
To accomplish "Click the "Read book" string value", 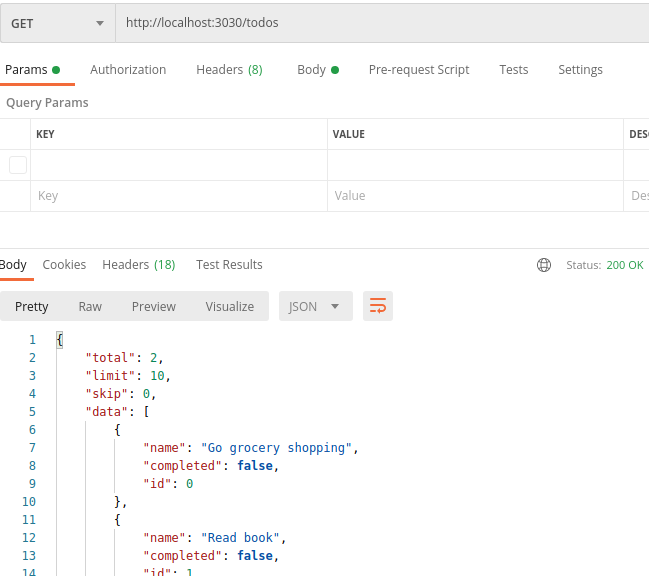I will tap(240, 538).
